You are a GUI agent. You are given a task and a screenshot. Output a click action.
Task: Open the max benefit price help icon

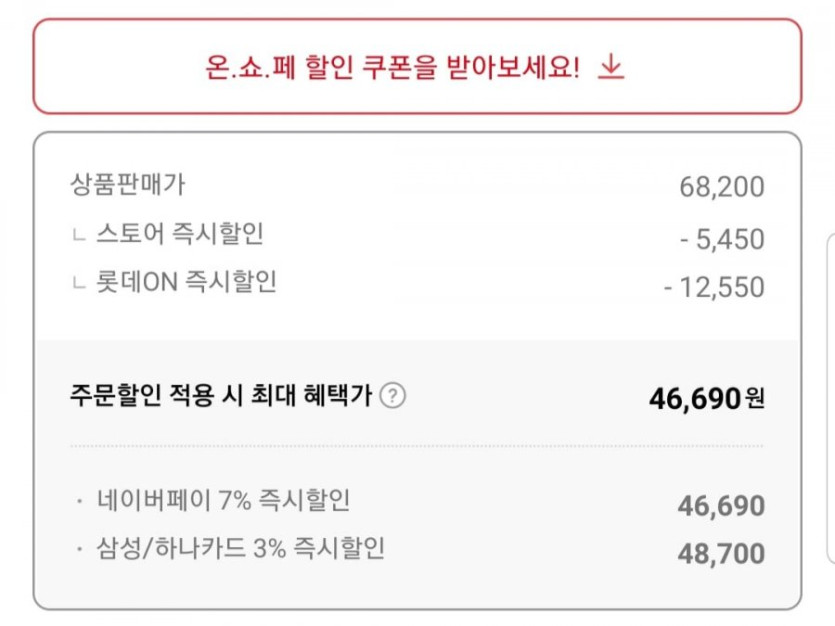394,396
